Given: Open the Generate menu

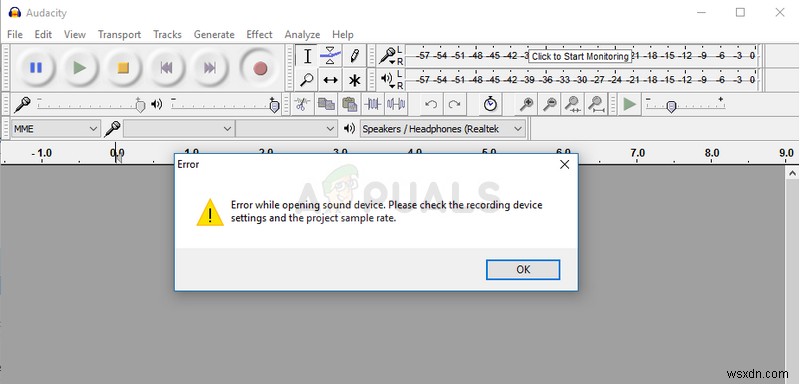Looking at the screenshot, I should [214, 34].
